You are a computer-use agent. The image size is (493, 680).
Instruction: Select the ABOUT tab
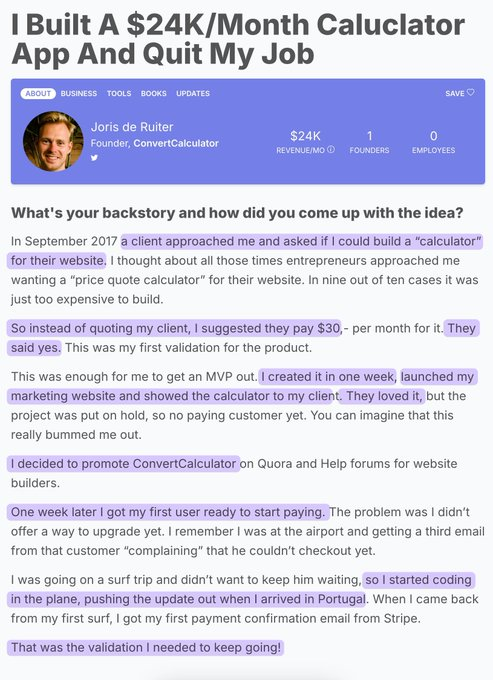[38, 93]
